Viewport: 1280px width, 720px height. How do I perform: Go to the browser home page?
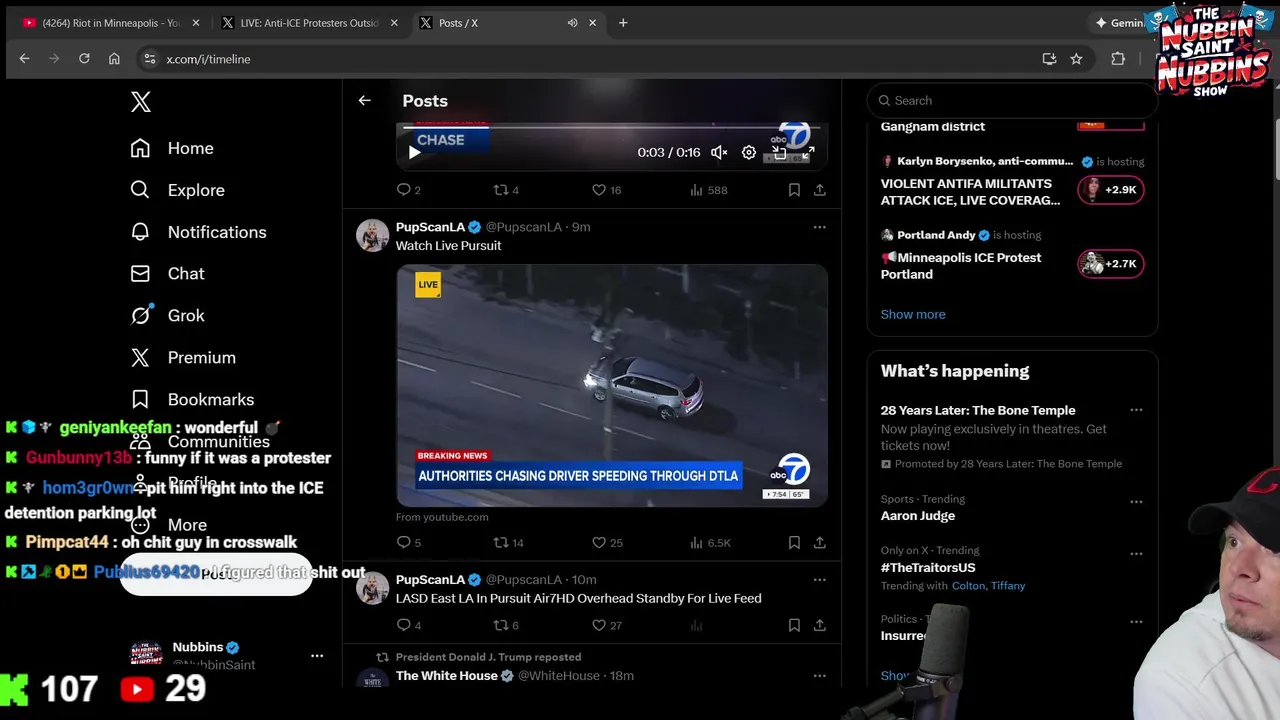(114, 59)
